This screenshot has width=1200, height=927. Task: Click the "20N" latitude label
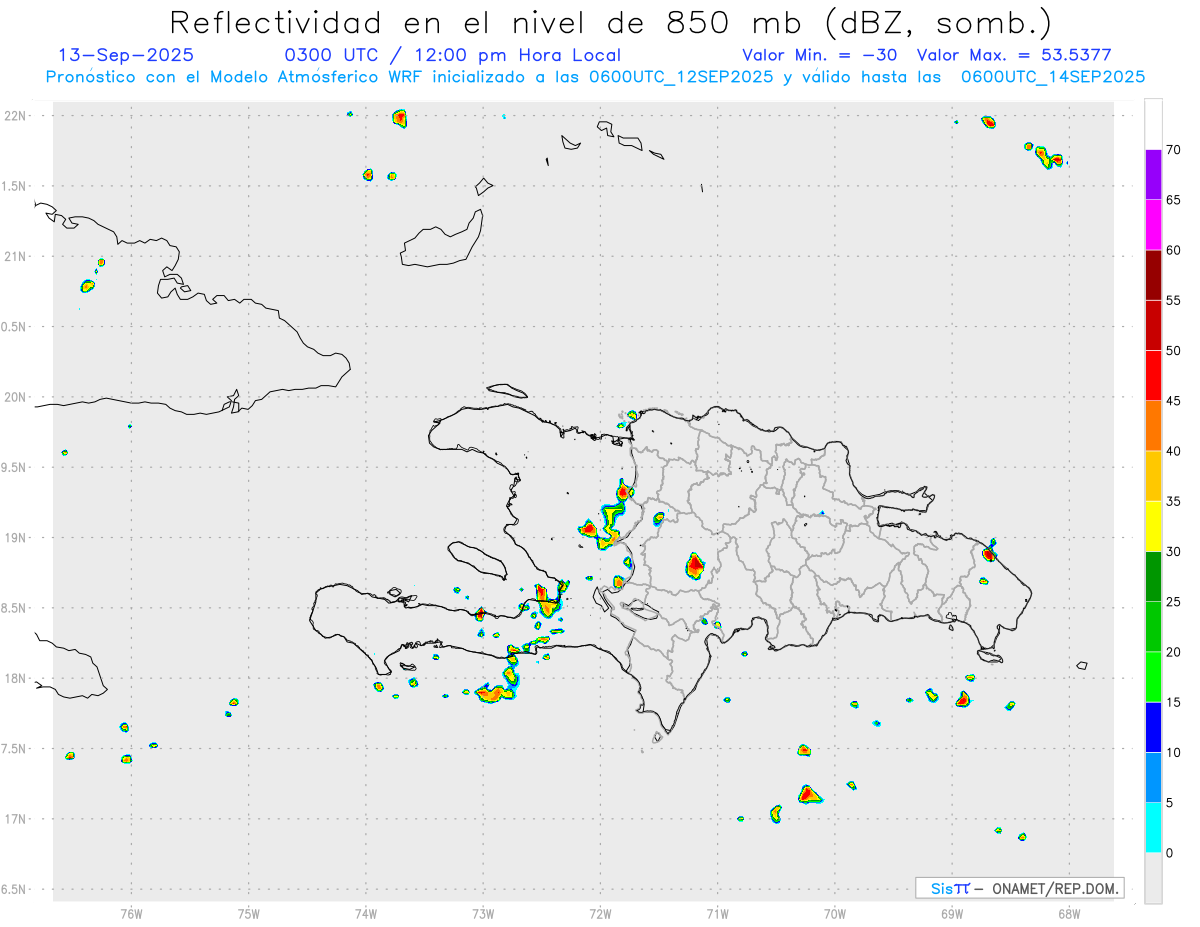click(17, 397)
